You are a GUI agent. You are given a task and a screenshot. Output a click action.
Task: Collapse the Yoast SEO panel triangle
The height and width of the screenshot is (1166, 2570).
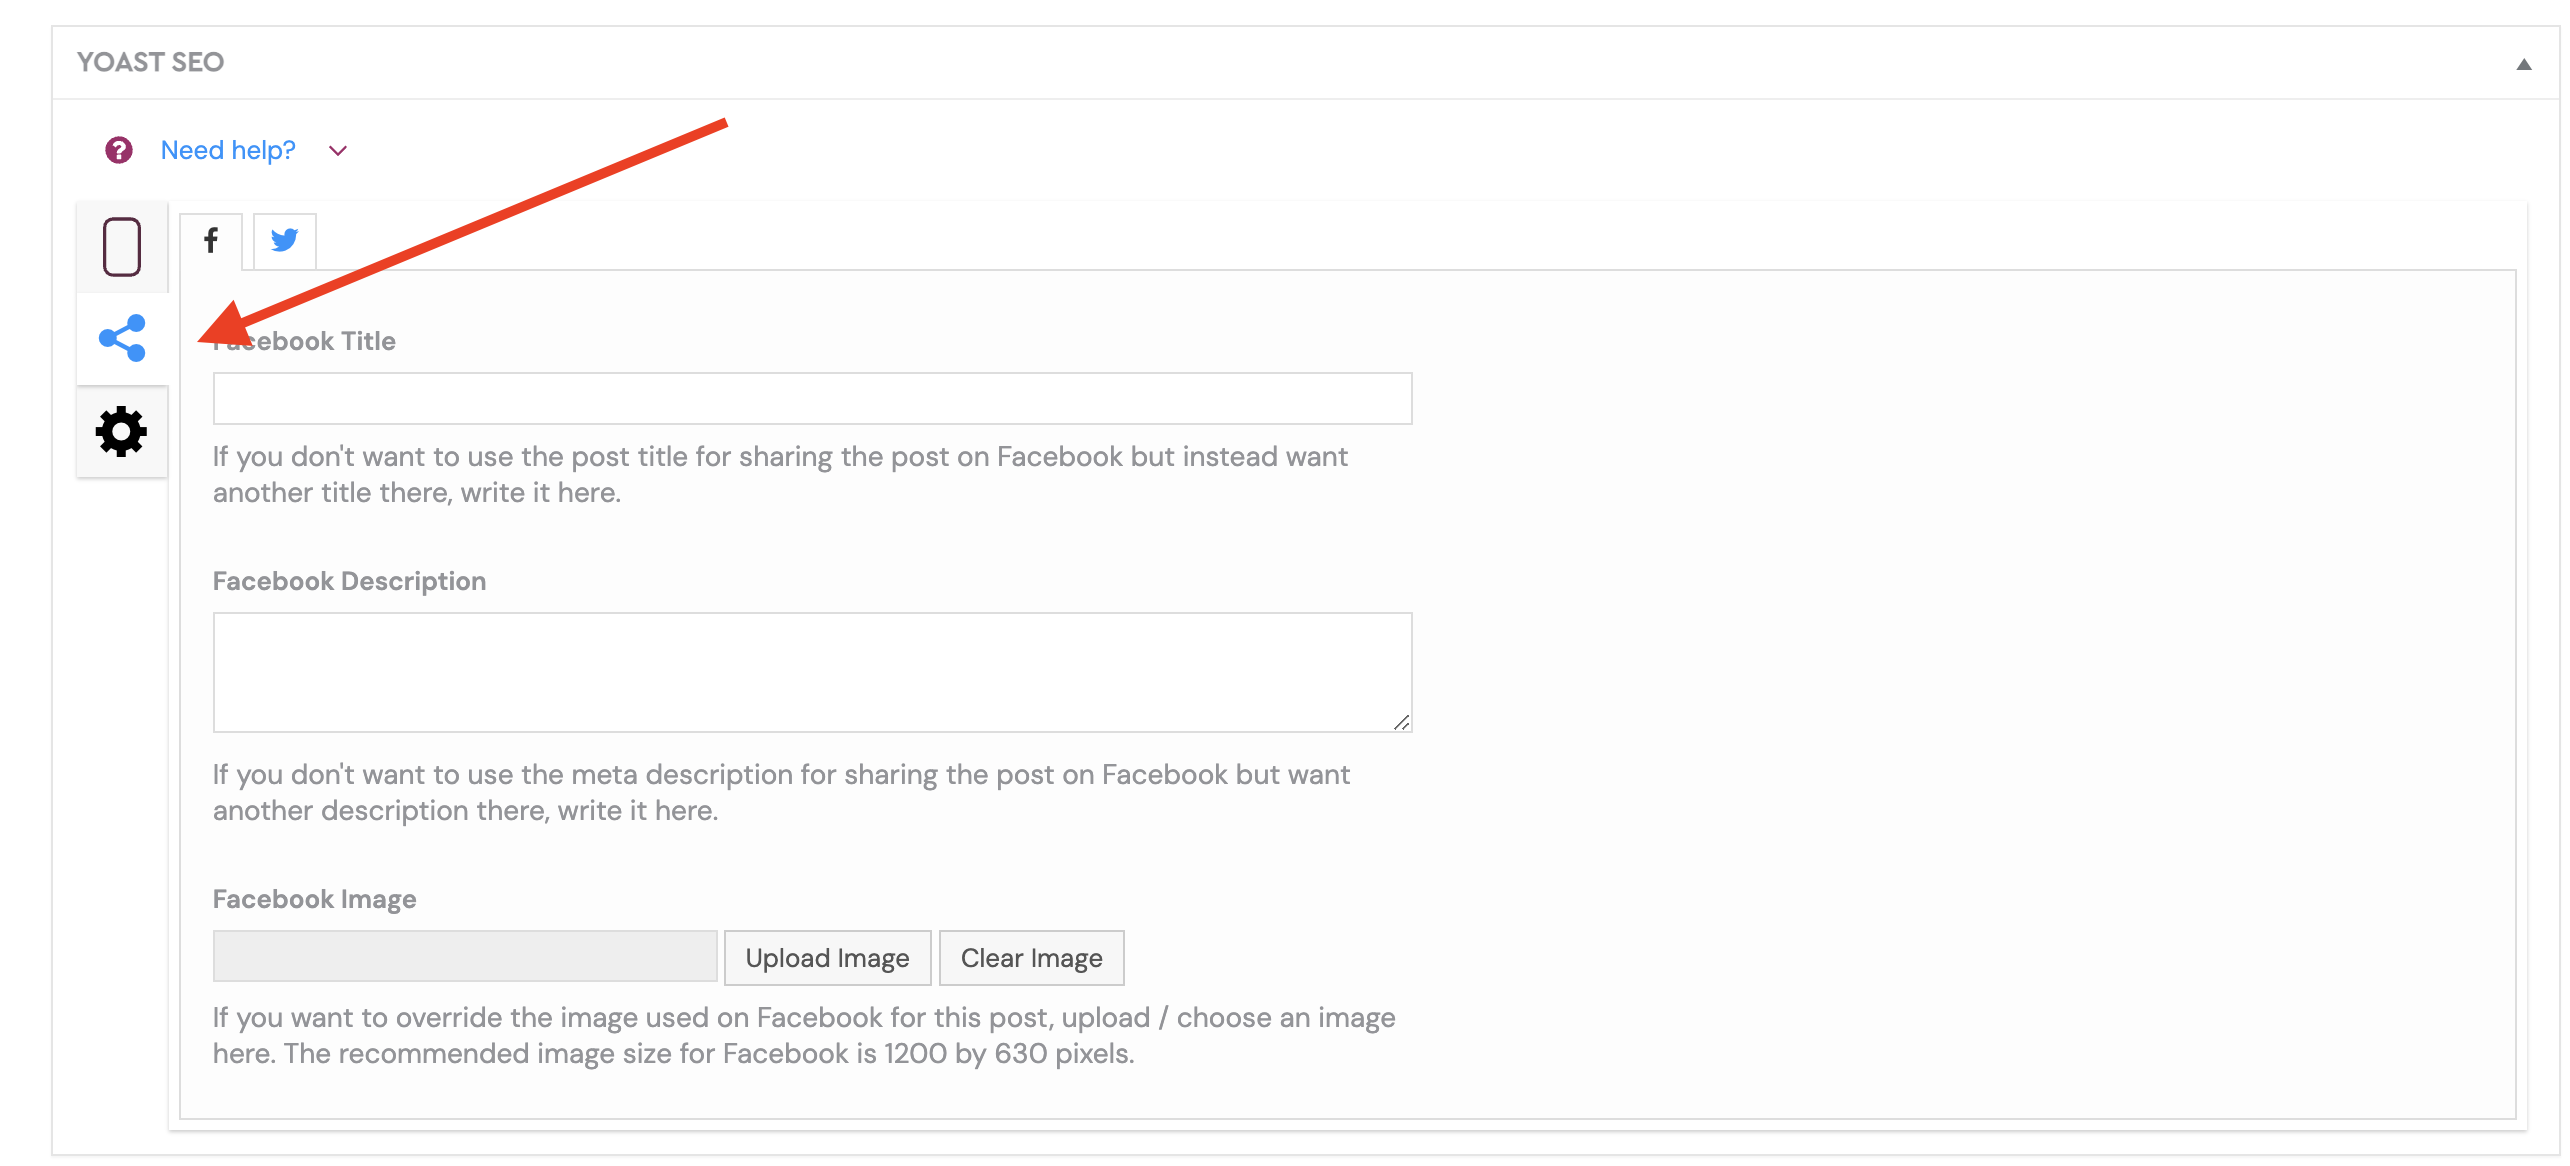click(x=2524, y=64)
